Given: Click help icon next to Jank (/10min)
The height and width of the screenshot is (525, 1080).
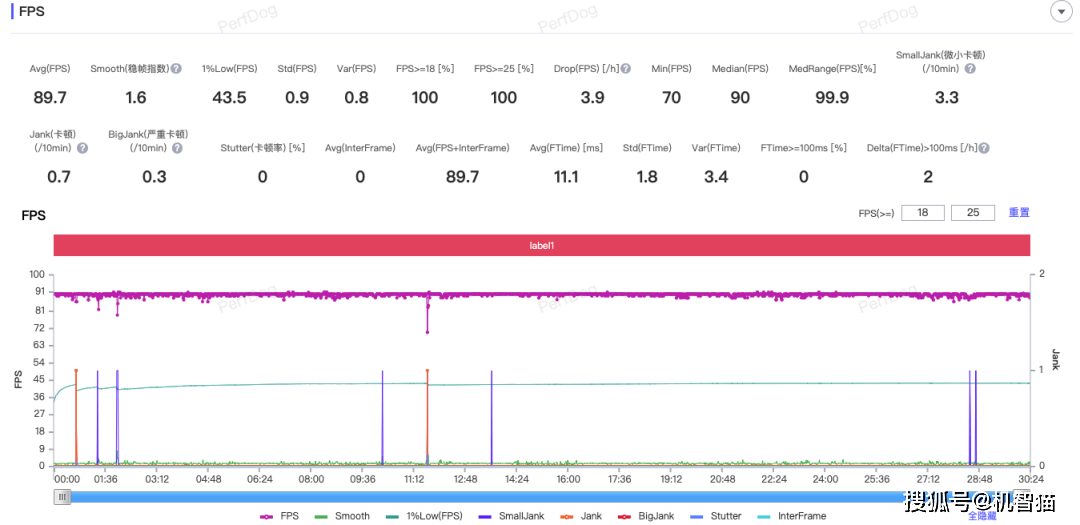Looking at the screenshot, I should click(x=83, y=148).
